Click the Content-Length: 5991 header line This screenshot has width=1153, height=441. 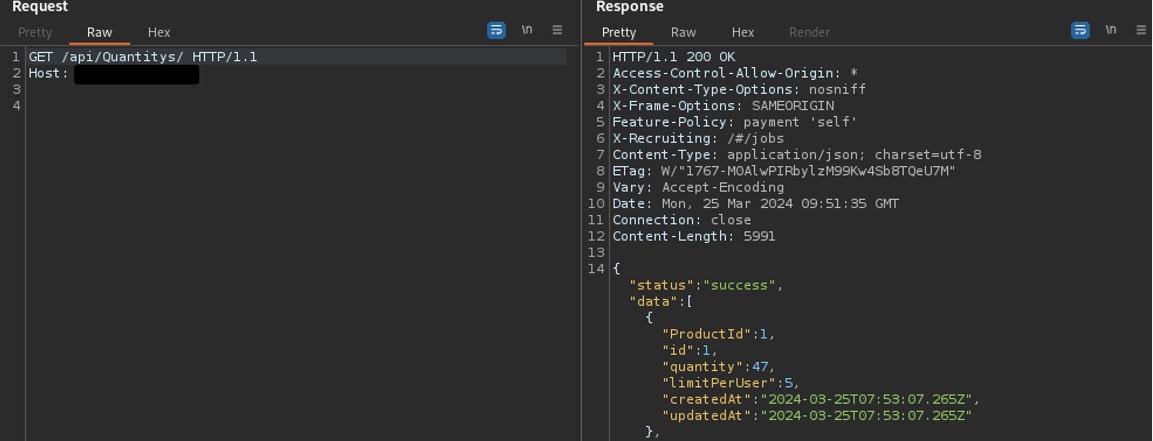pos(693,236)
